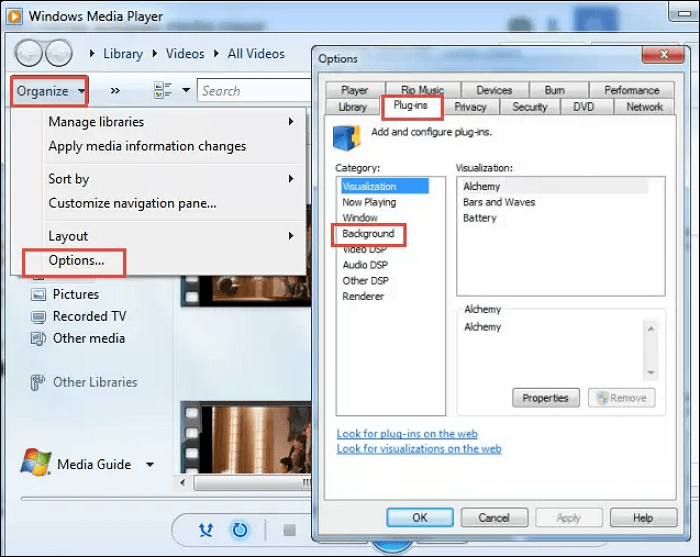Select the Battery visualization
This screenshot has width=700, height=557.
click(480, 218)
